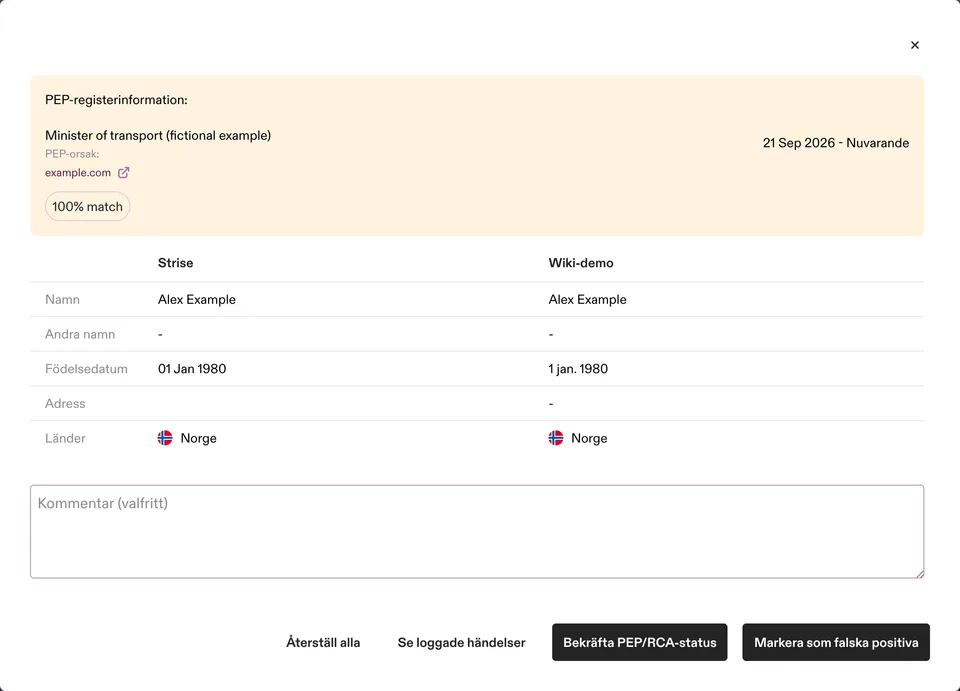Click the Wiki-demo column header
This screenshot has width=960, height=691.
click(581, 263)
